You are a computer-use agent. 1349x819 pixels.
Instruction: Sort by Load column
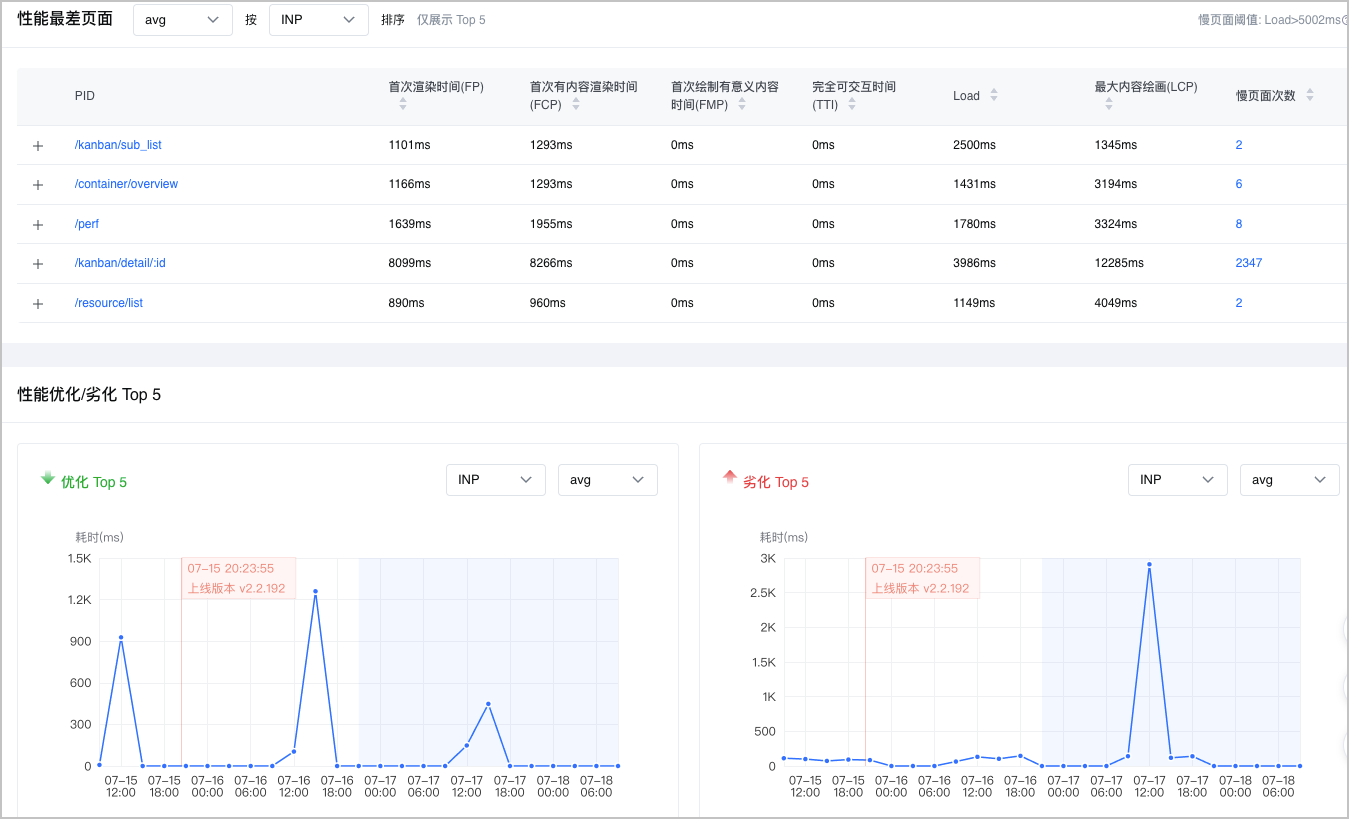[x=994, y=95]
